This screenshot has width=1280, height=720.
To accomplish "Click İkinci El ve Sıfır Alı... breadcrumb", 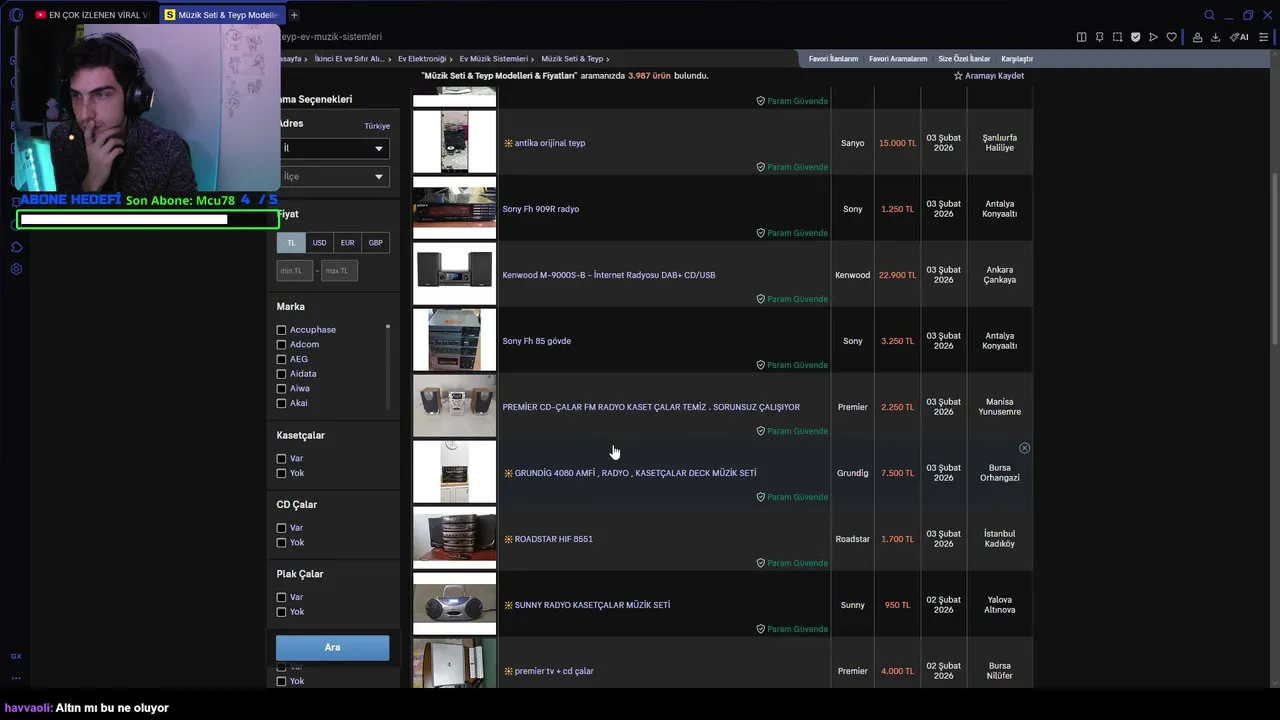I will (349, 59).
